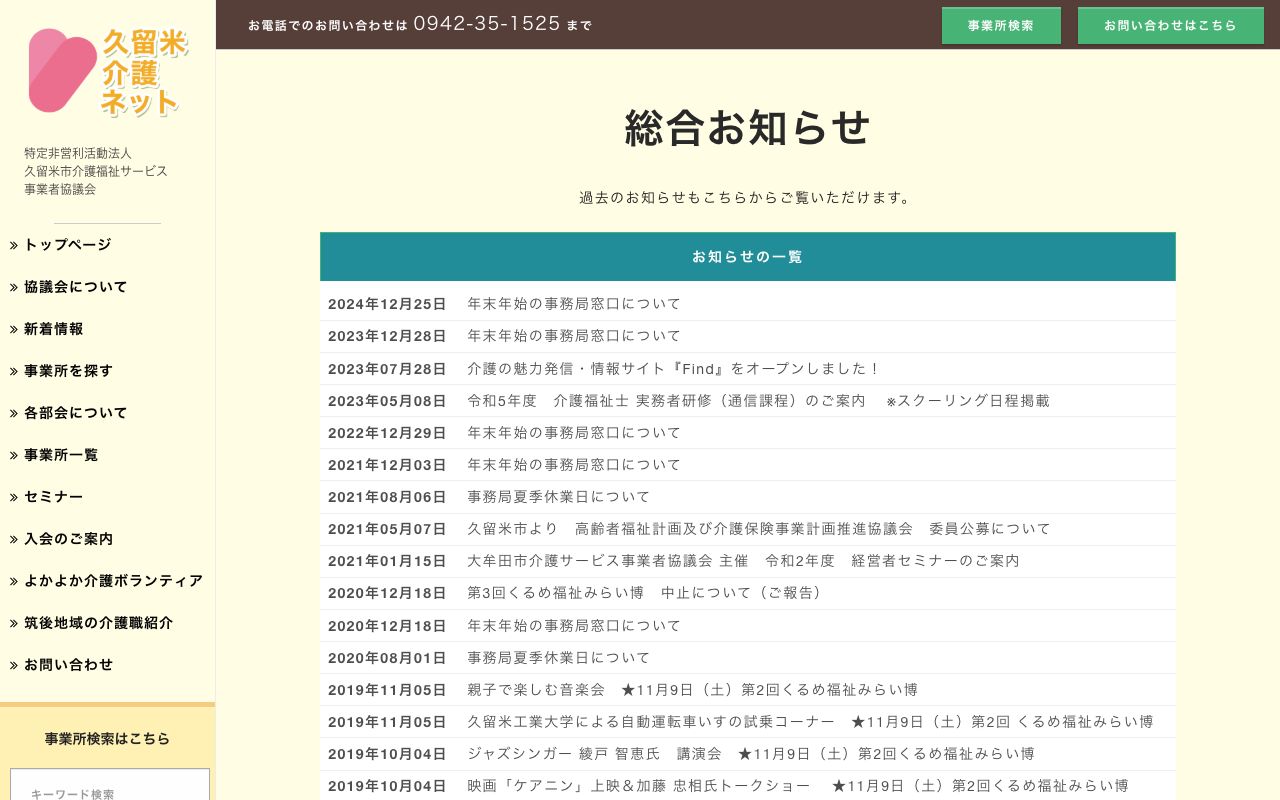Open 事業所を探す from the navigation
Image resolution: width=1280 pixels, height=800 pixels.
(x=68, y=371)
